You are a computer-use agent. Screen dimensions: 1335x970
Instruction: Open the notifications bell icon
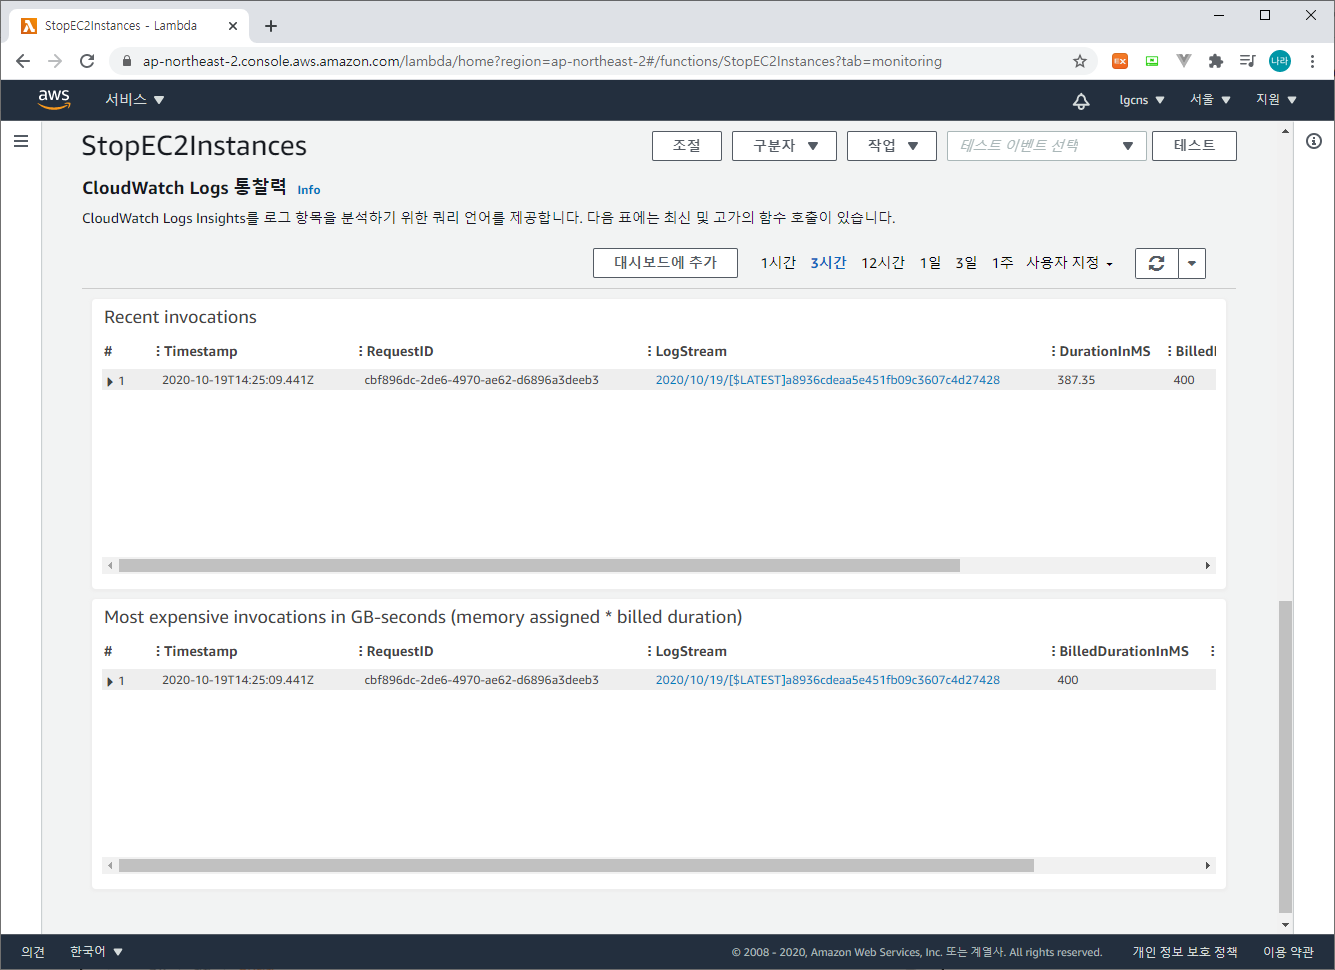pyautogui.click(x=1081, y=100)
